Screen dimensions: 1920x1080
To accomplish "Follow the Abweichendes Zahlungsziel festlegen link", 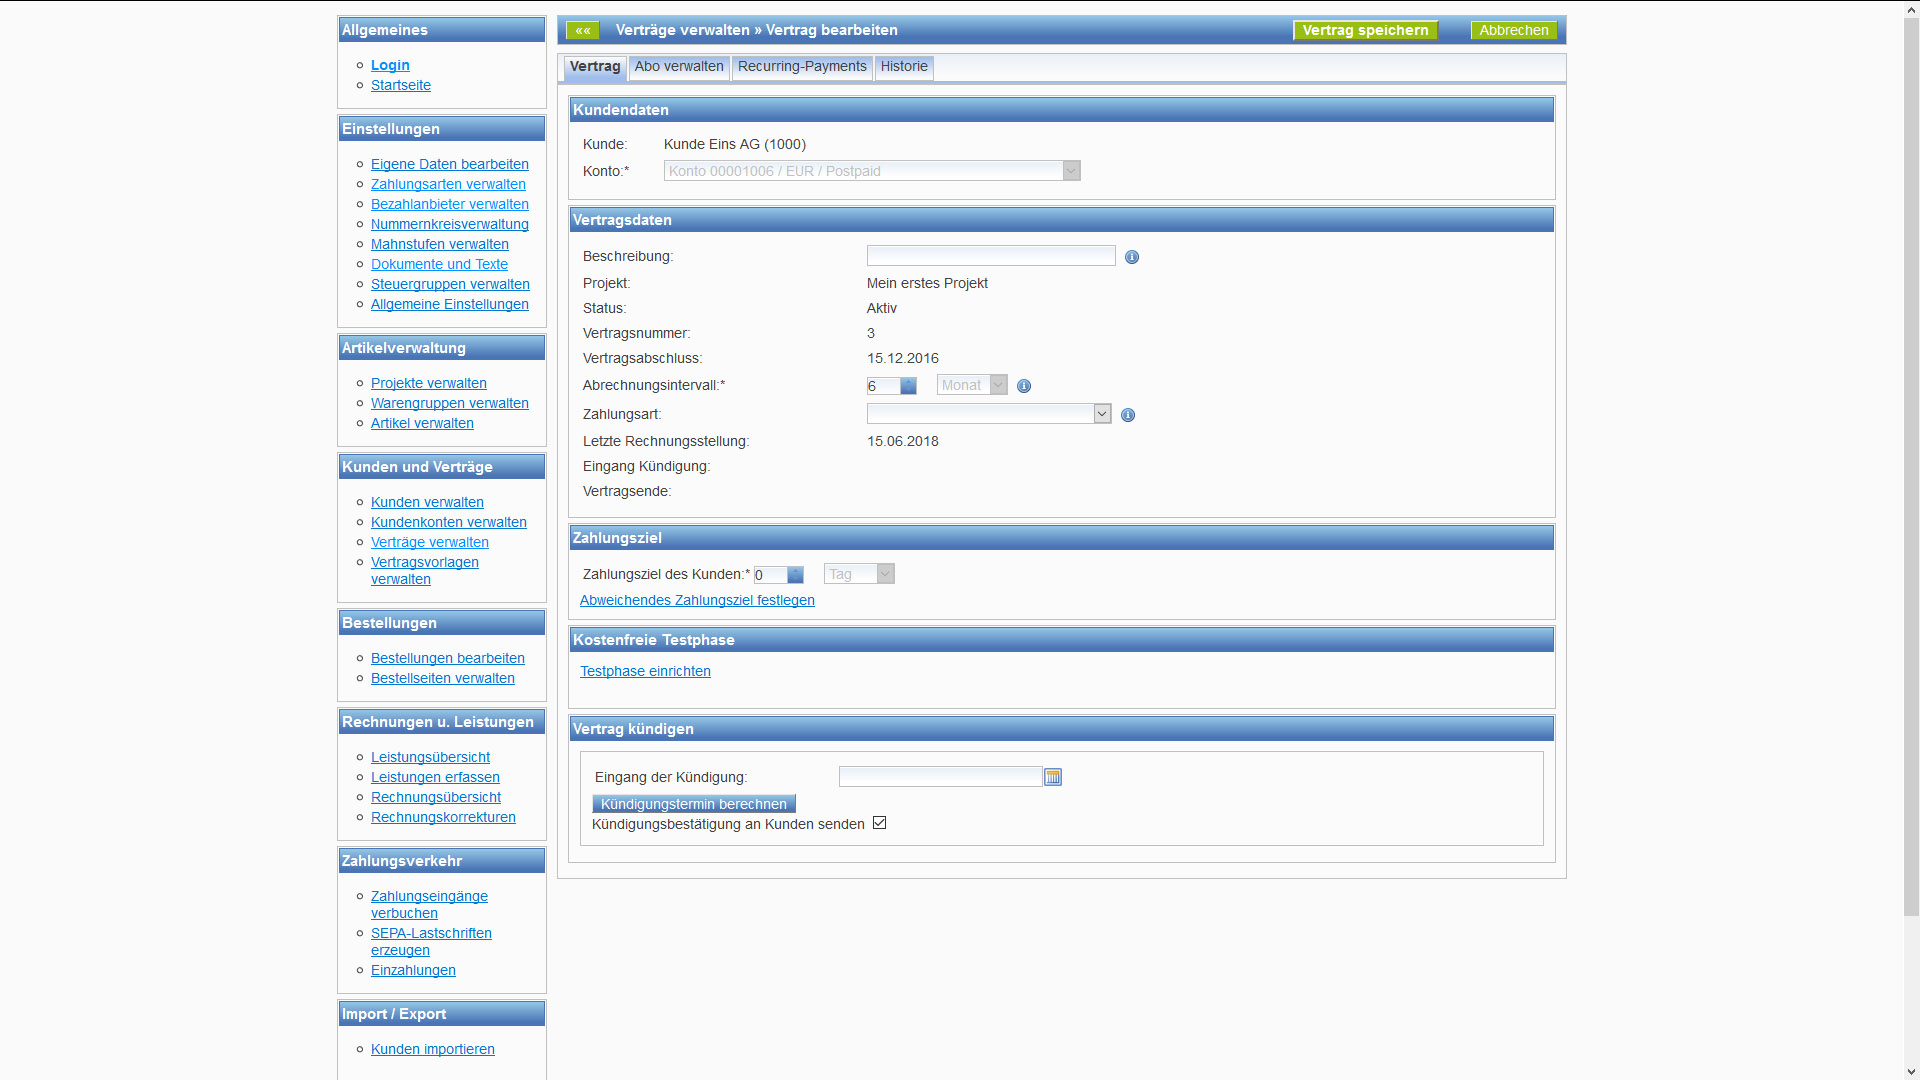I will click(697, 600).
